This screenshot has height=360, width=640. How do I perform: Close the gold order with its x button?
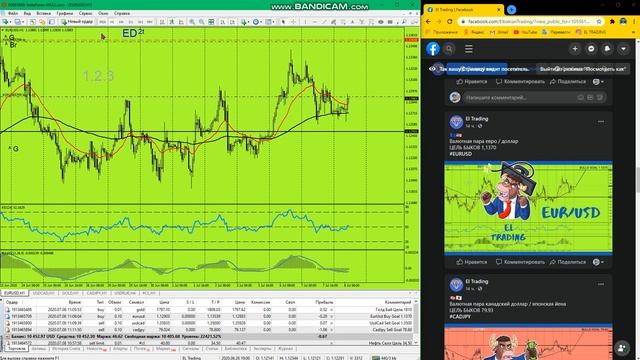coord(331,310)
